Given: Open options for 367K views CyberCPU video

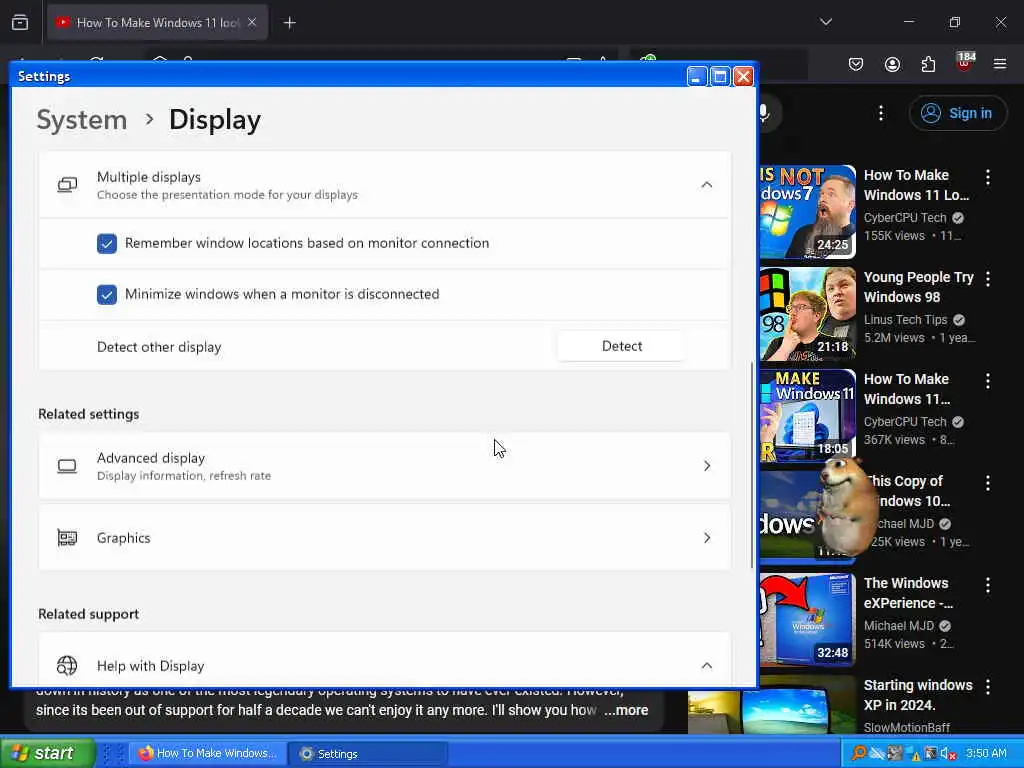Looking at the screenshot, I should (x=988, y=381).
